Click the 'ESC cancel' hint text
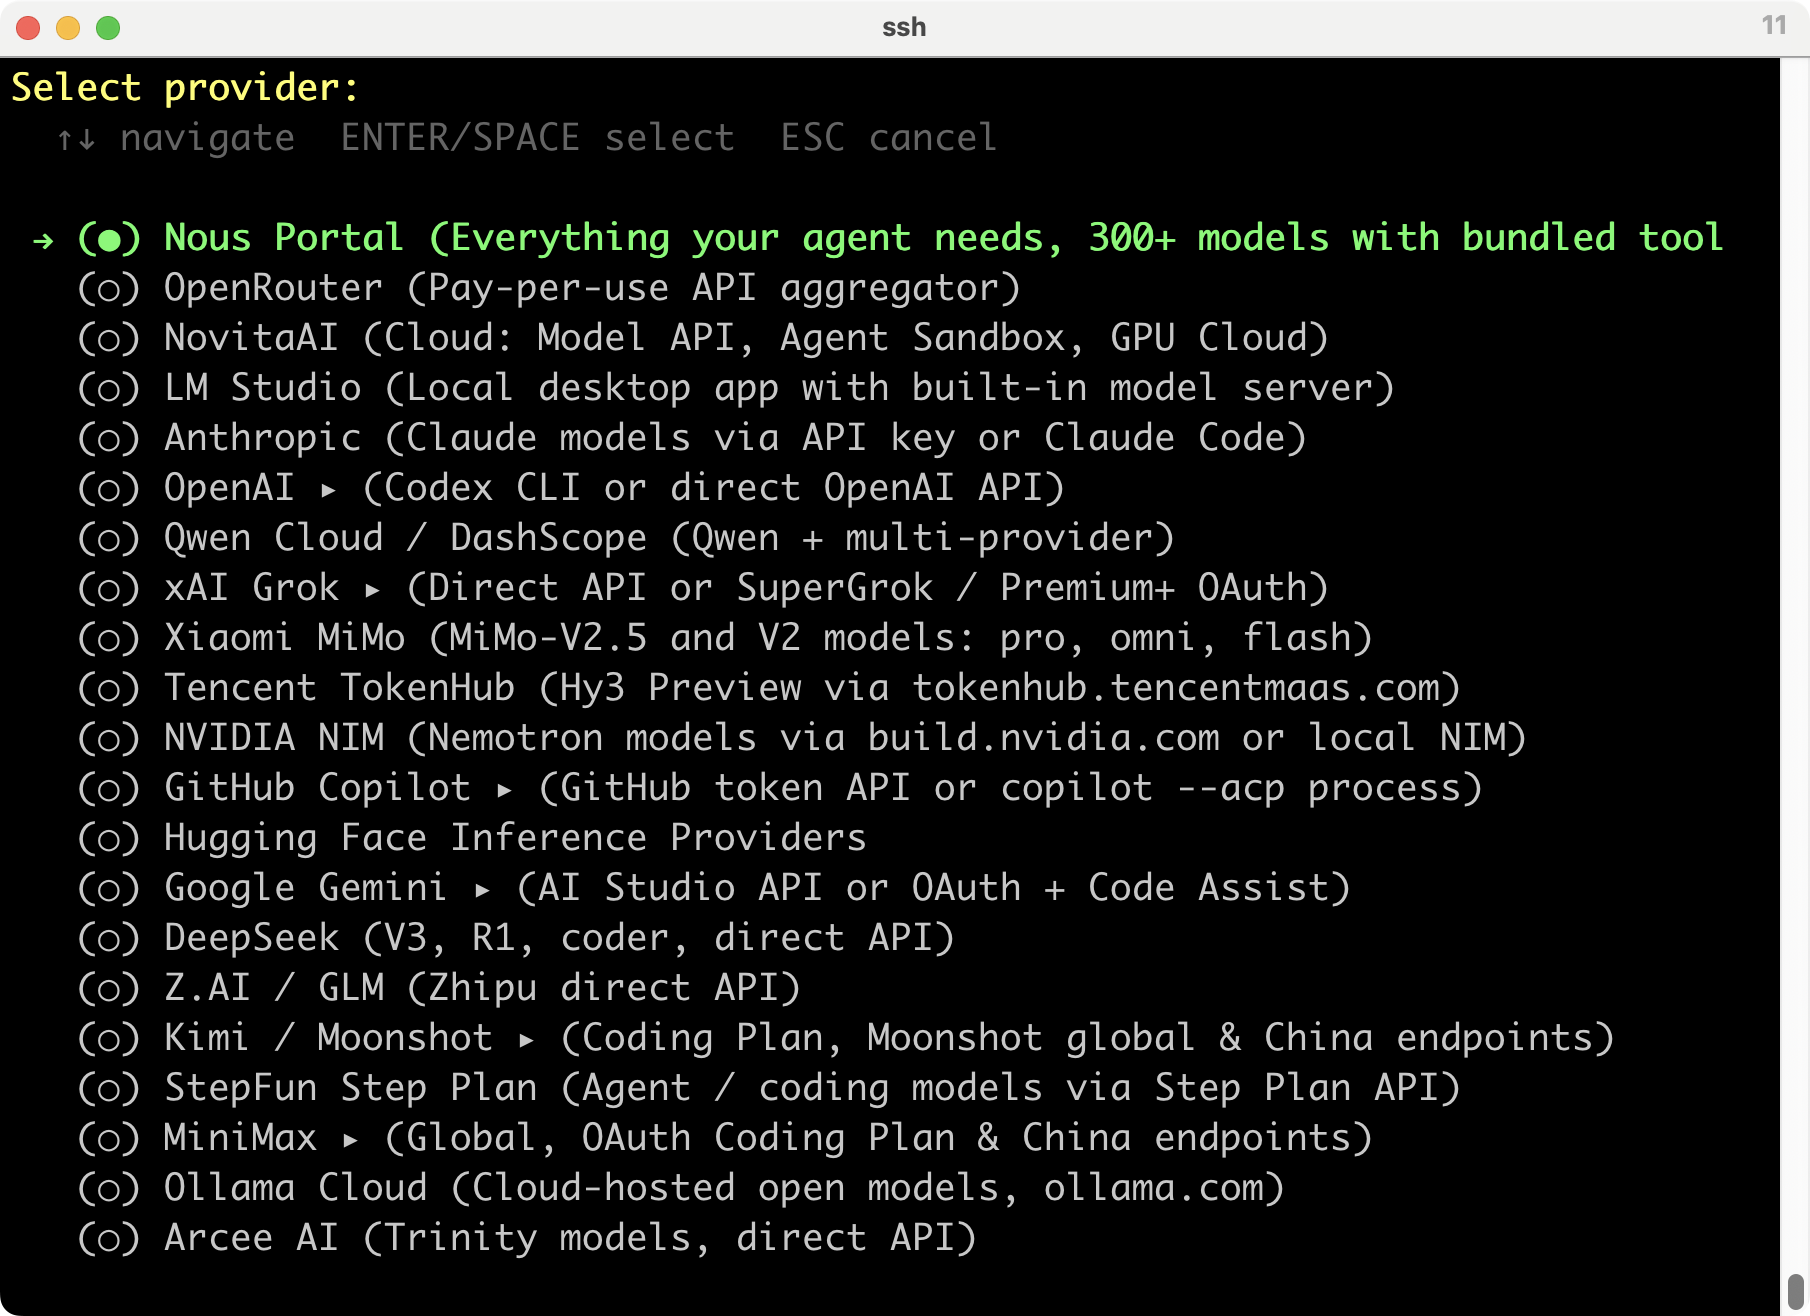1810x1316 pixels. click(889, 138)
